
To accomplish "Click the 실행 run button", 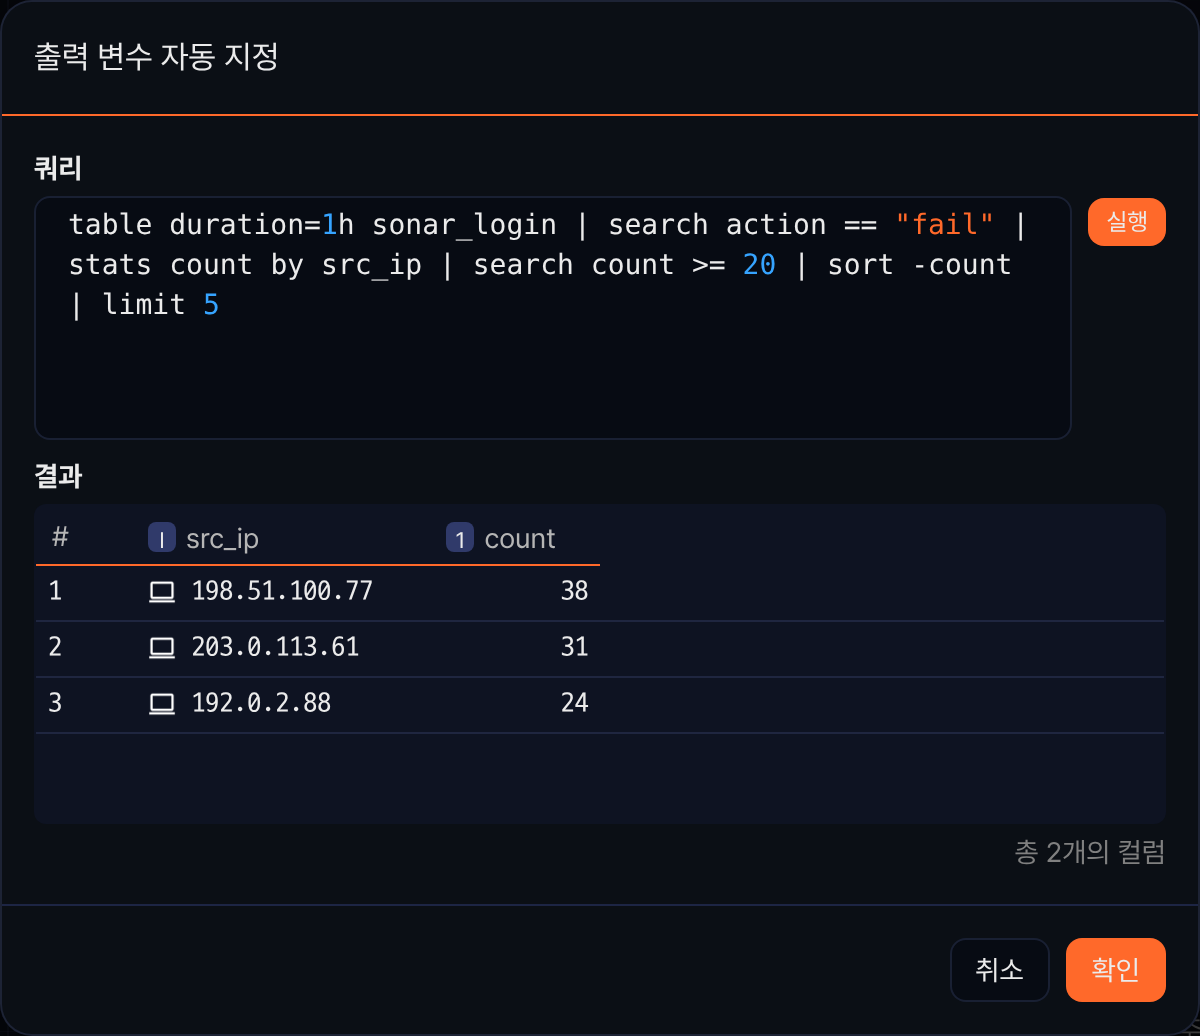I will (x=1127, y=222).
